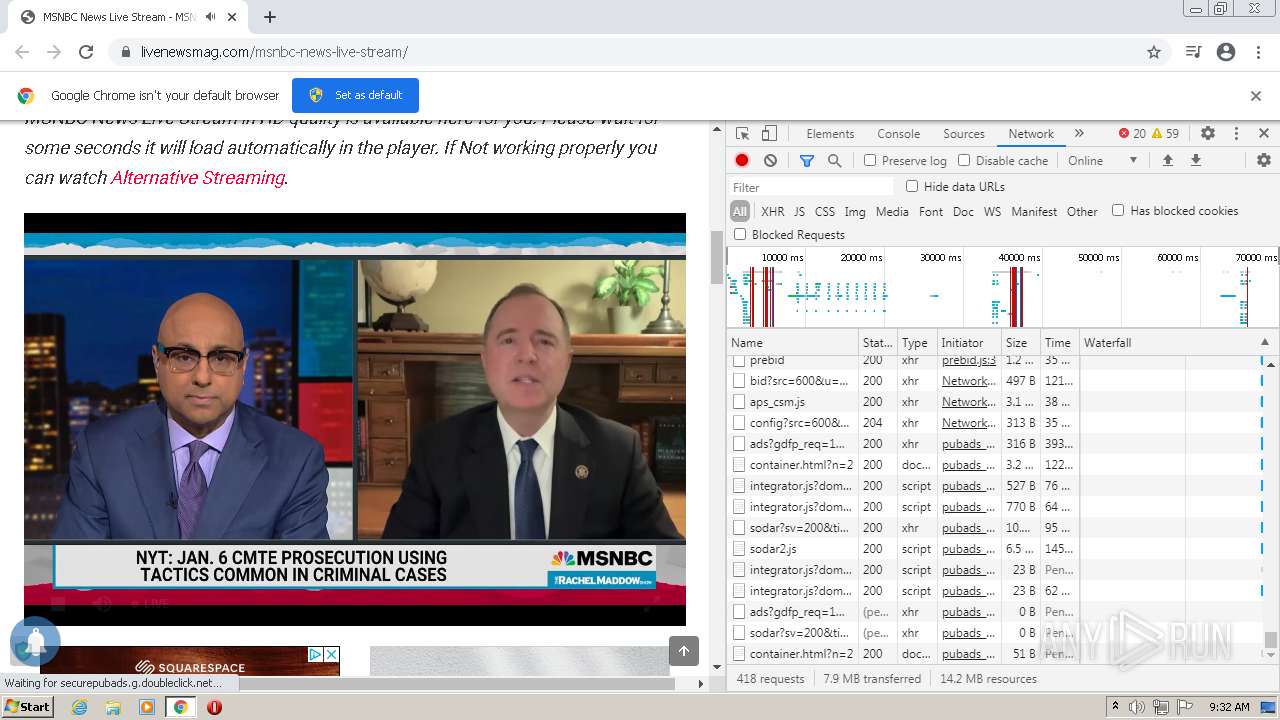Clear the network log
Viewport: 1280px width, 720px height.
tap(770, 160)
